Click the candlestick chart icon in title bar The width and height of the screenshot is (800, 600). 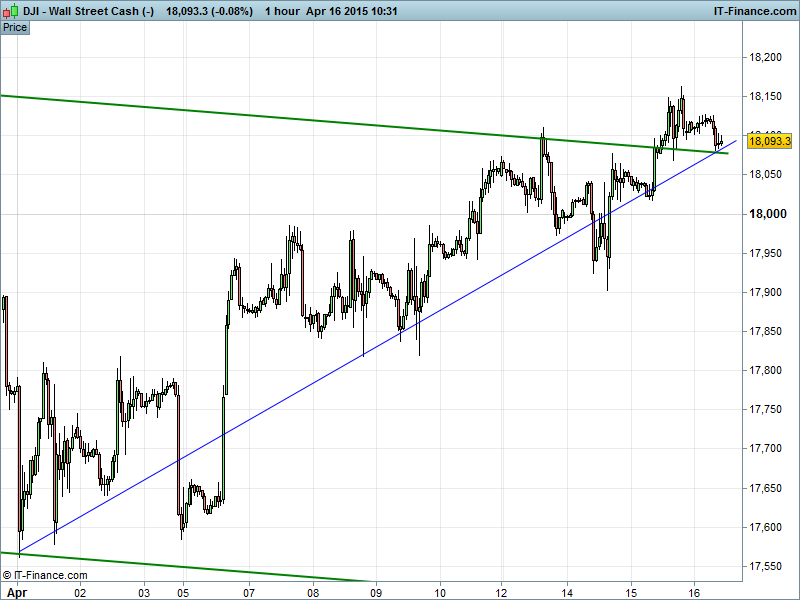point(9,10)
